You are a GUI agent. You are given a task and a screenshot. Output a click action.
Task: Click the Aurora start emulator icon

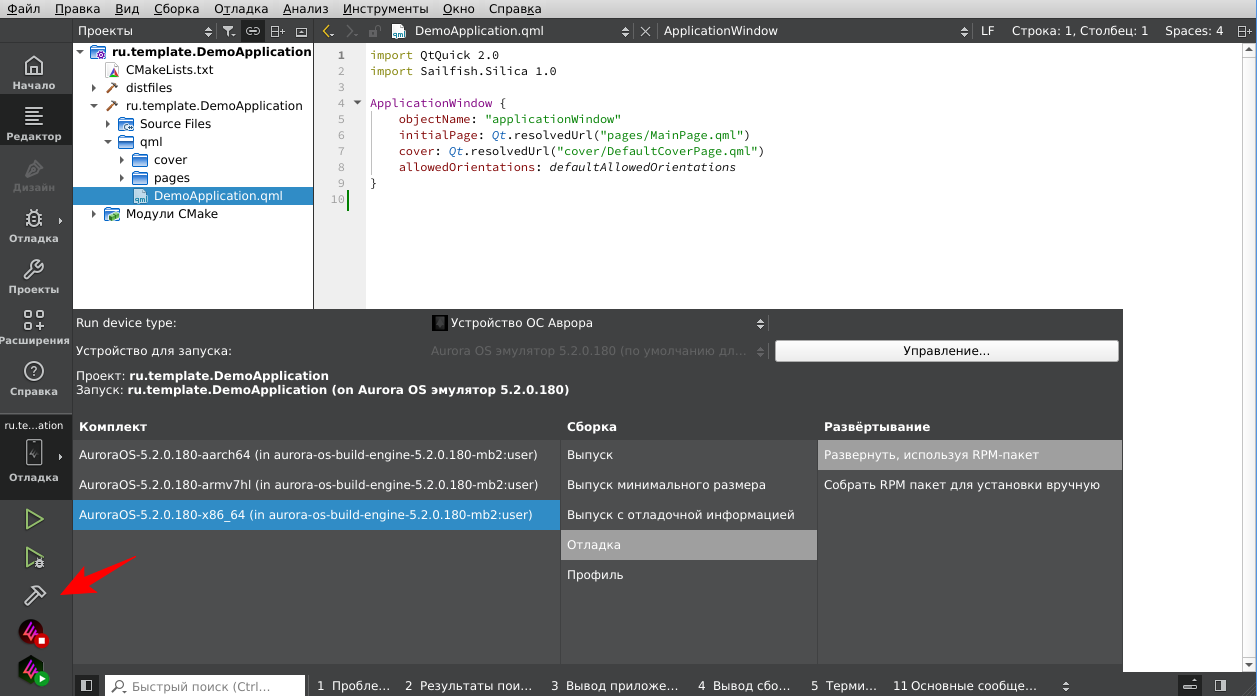pyautogui.click(x=33, y=670)
